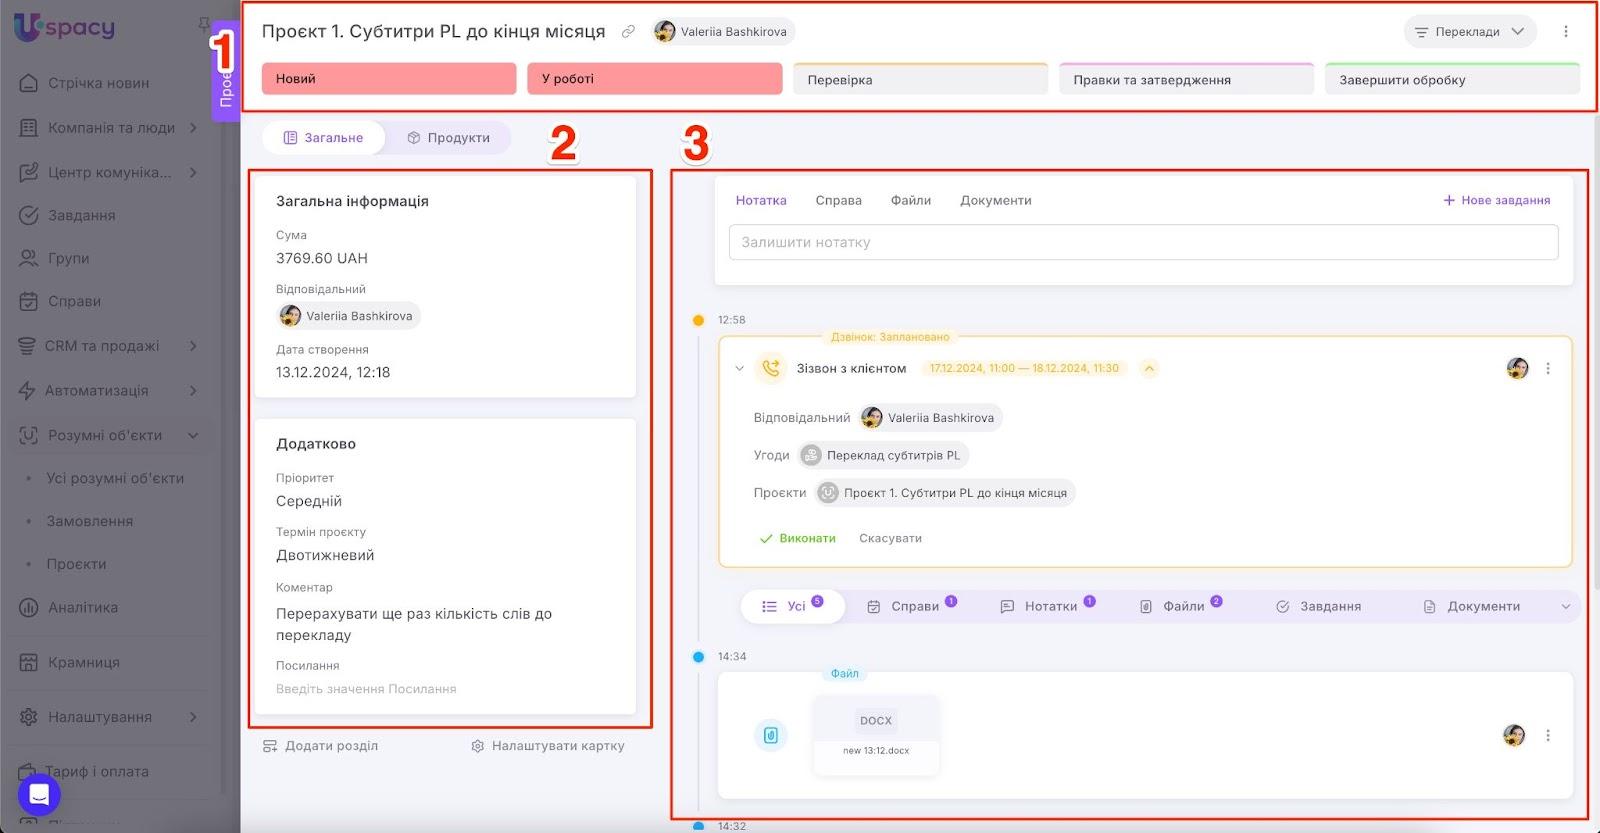Click the Завдання checkmark icon in sidebar
The width and height of the screenshot is (1600, 833).
click(29, 215)
